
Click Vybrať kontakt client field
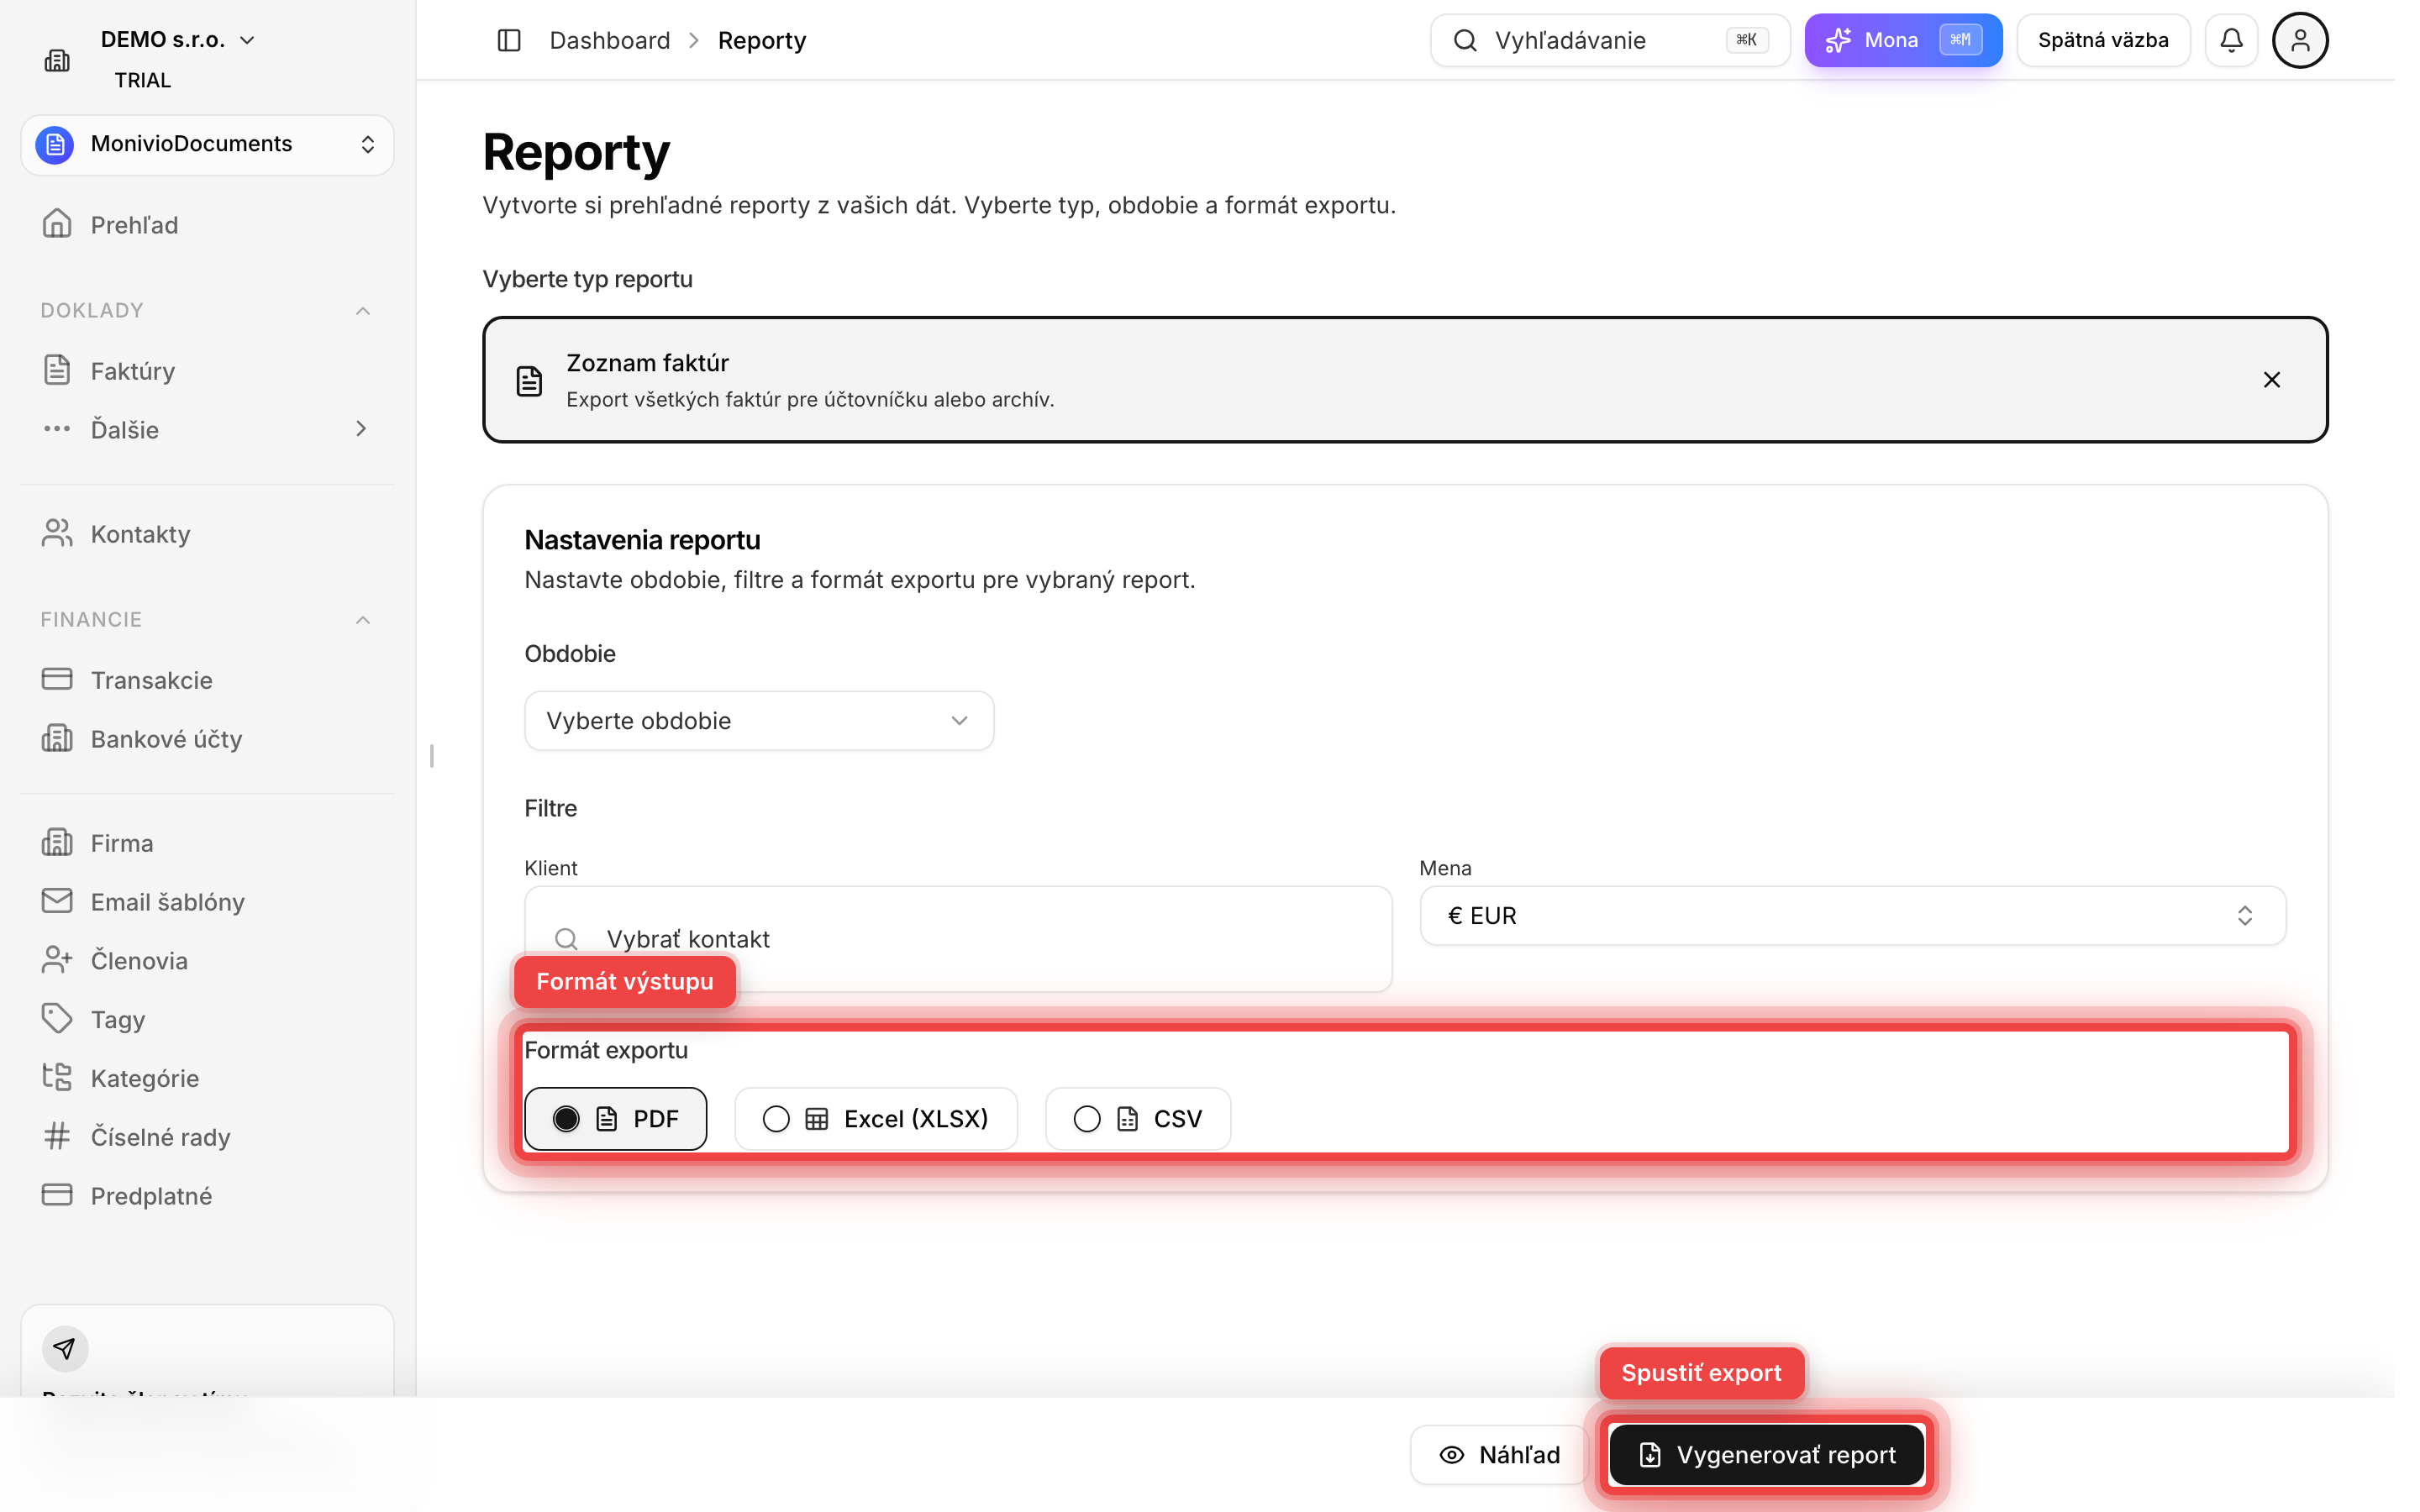[x=958, y=938]
